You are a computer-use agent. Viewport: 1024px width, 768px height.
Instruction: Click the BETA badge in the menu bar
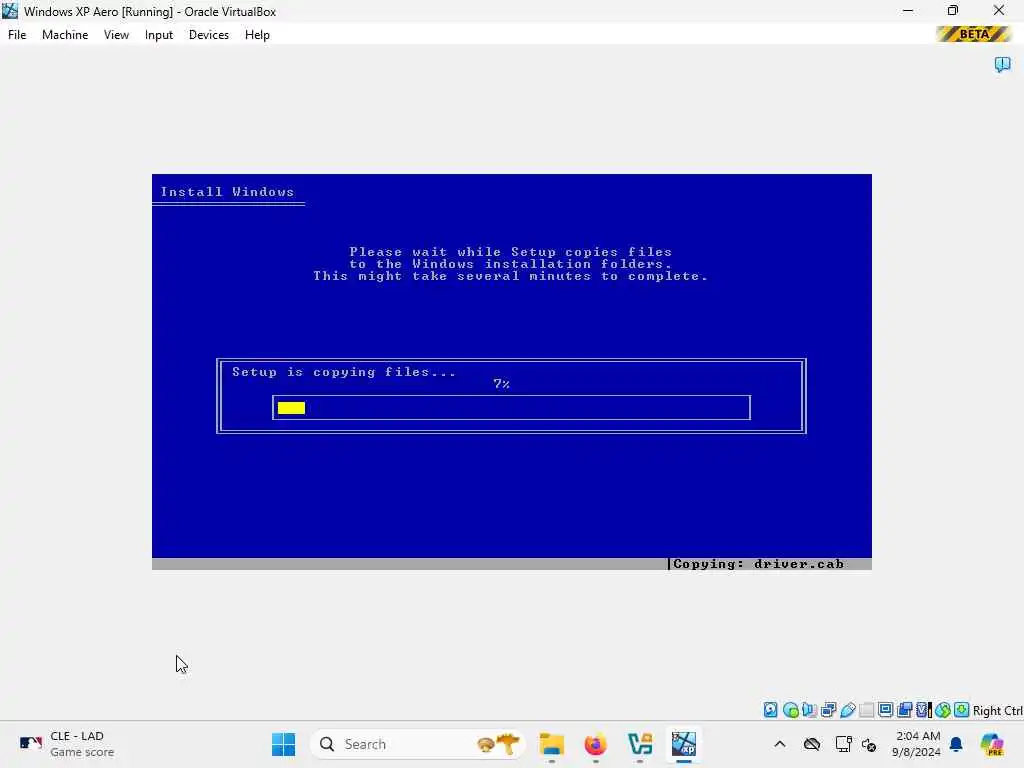pyautogui.click(x=973, y=34)
